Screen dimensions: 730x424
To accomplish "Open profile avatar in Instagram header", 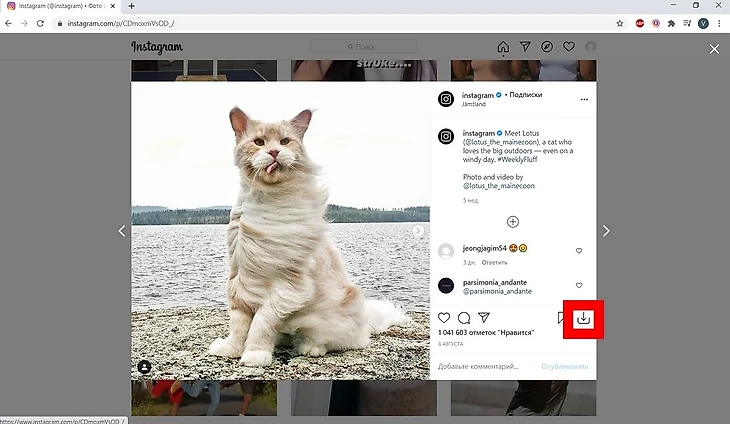I will click(591, 47).
